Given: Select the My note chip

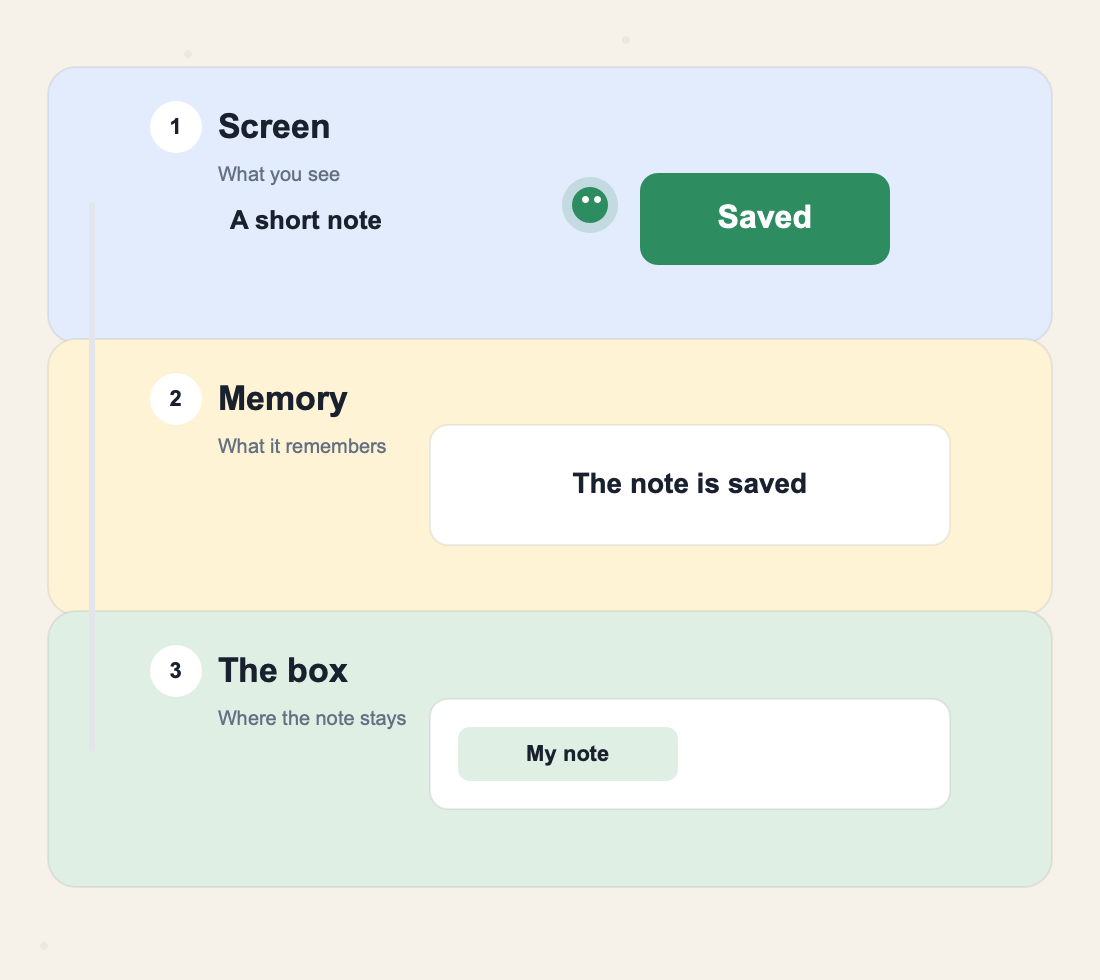Looking at the screenshot, I should point(568,753).
